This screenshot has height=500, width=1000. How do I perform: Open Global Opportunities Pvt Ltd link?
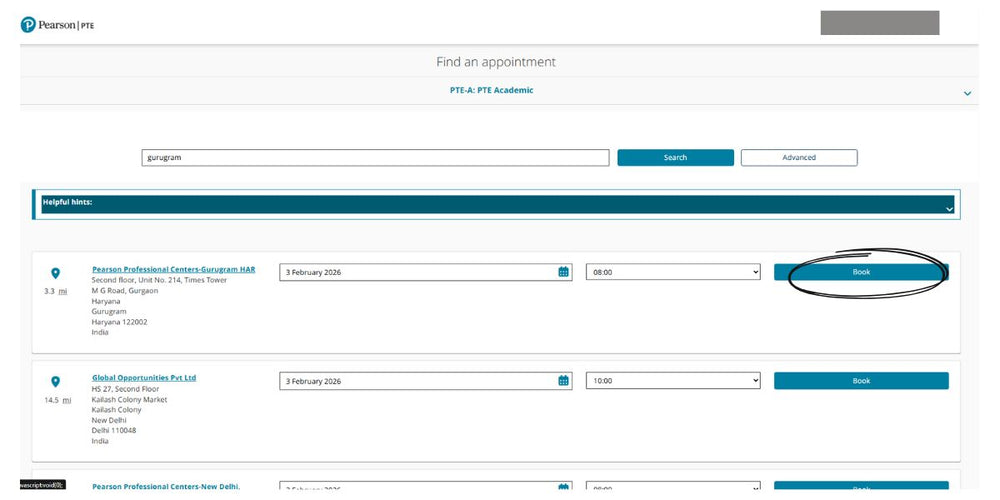pos(144,378)
